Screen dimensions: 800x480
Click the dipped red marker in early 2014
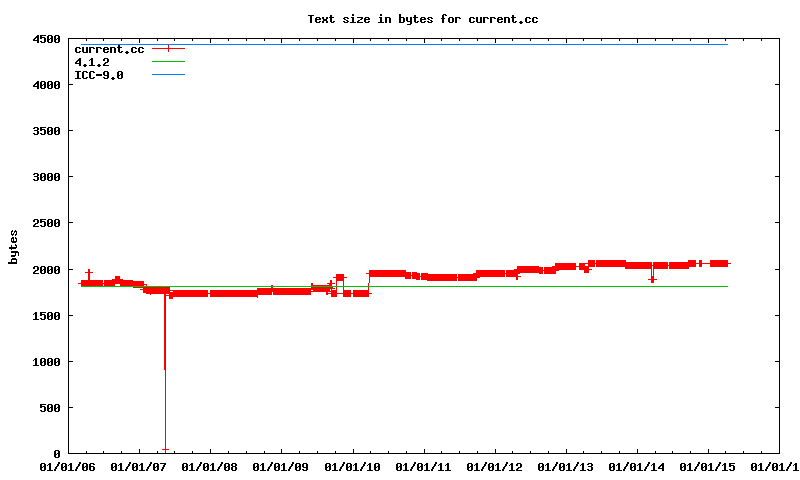pyautogui.click(x=652, y=279)
